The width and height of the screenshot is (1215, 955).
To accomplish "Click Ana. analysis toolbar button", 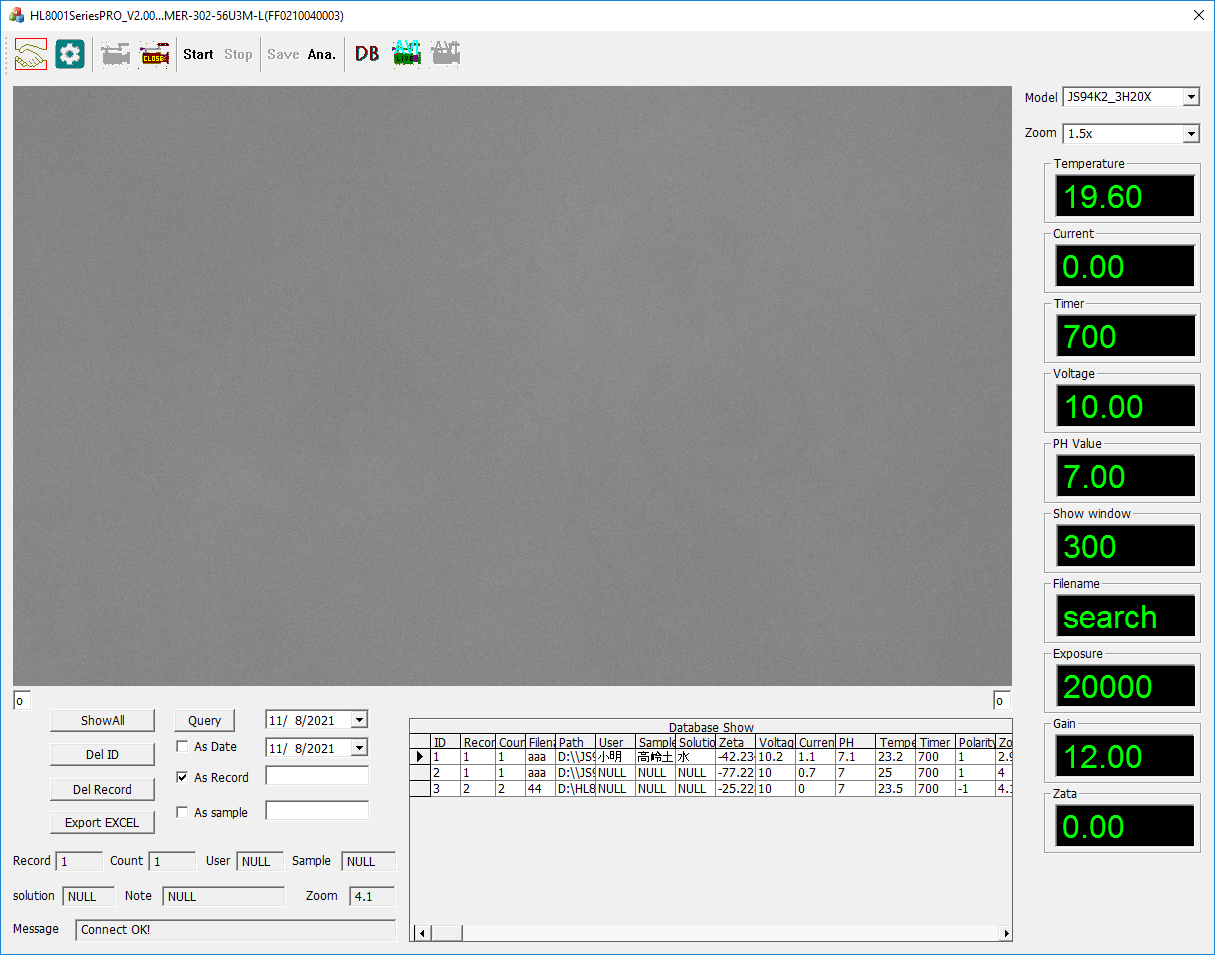I will 321,54.
